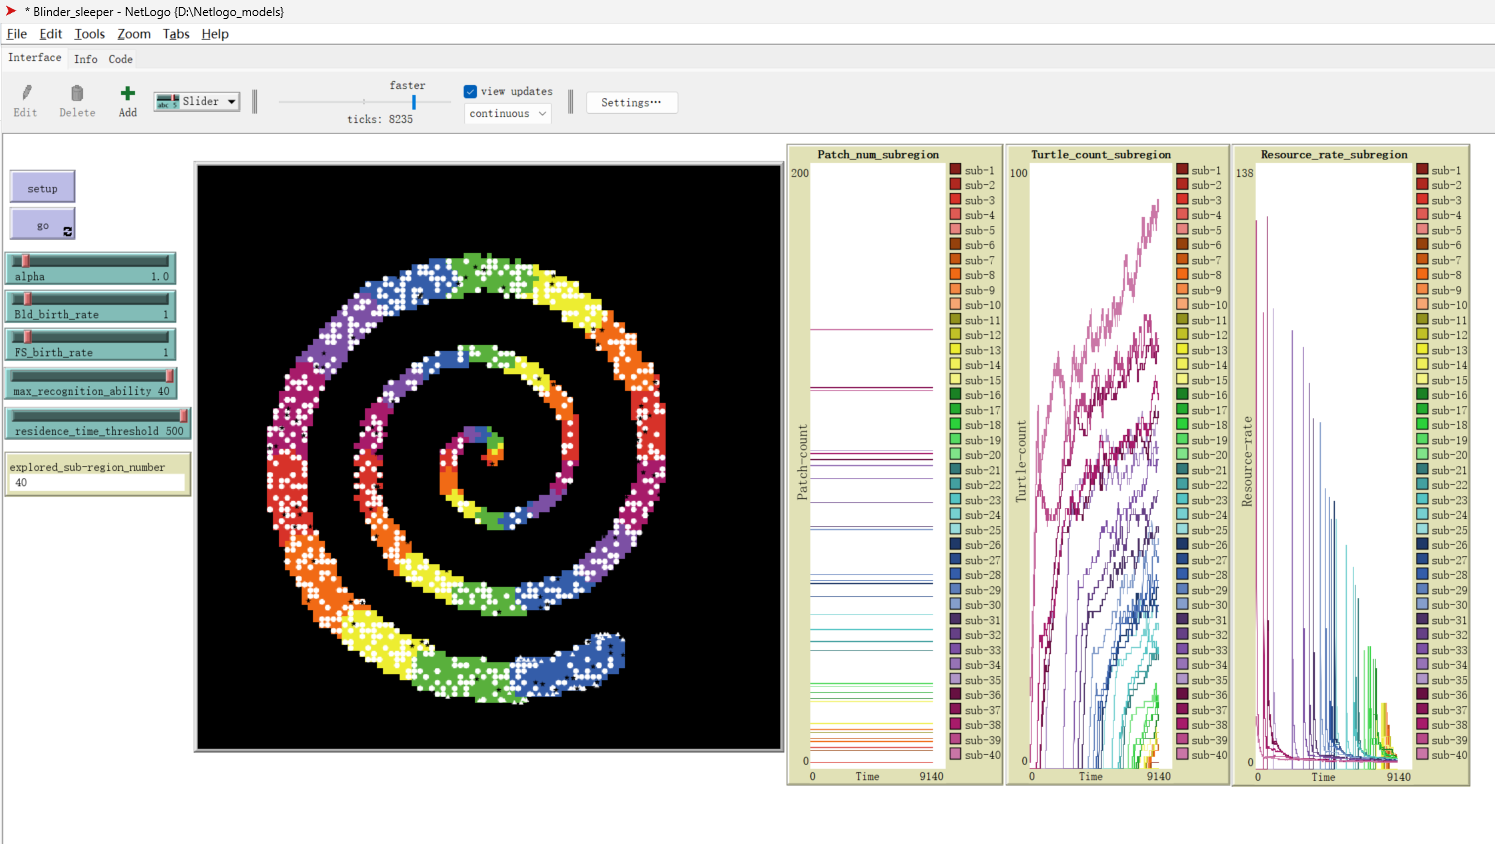Viewport: 1495px width, 844px height.
Task: Click the Edit pencil icon
Action: tap(26, 94)
